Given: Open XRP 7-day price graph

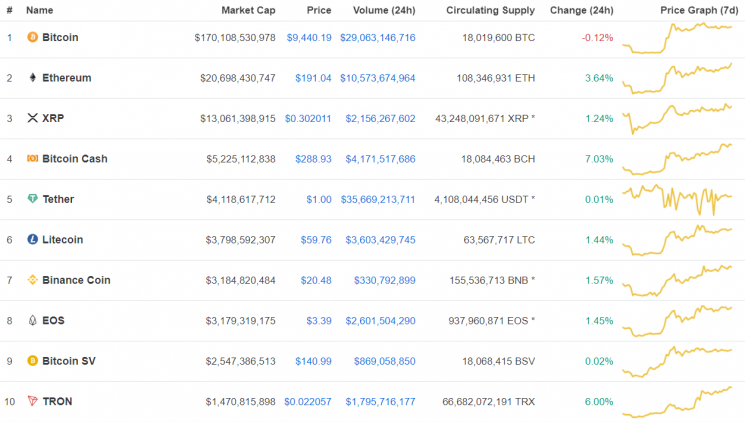Looking at the screenshot, I should [x=677, y=118].
